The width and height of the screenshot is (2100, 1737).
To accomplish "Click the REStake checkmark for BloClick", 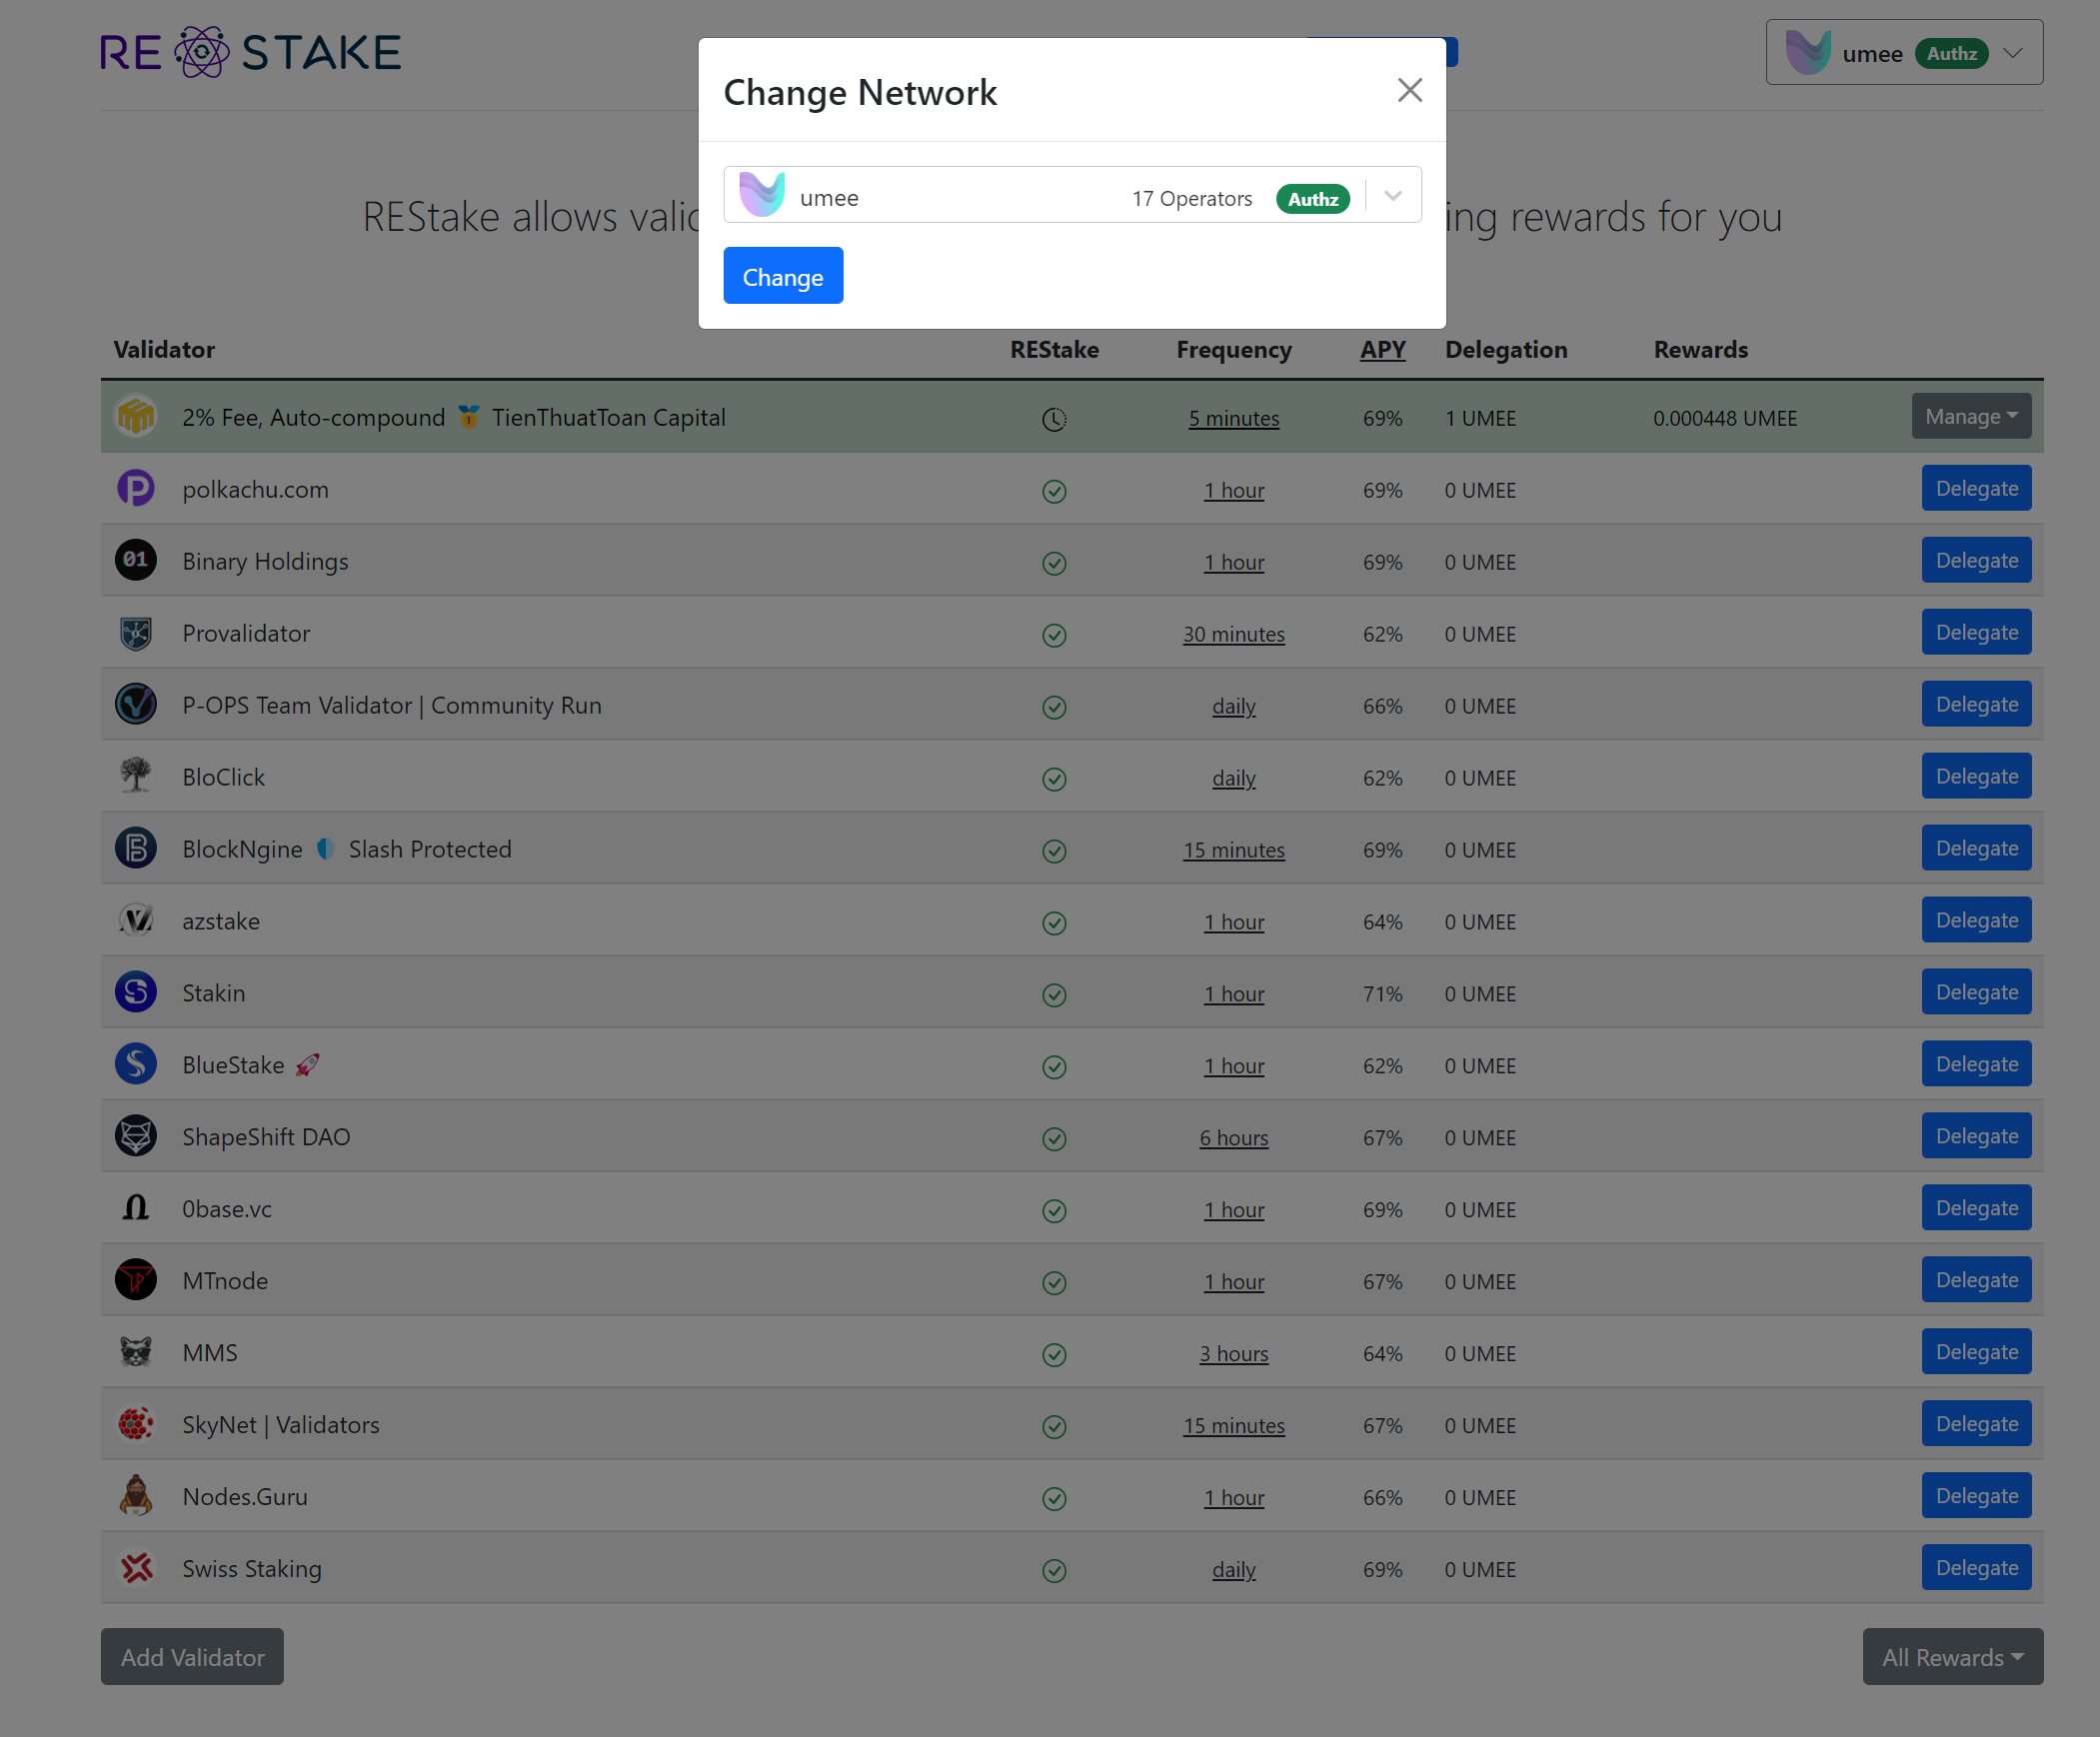I will (1054, 779).
